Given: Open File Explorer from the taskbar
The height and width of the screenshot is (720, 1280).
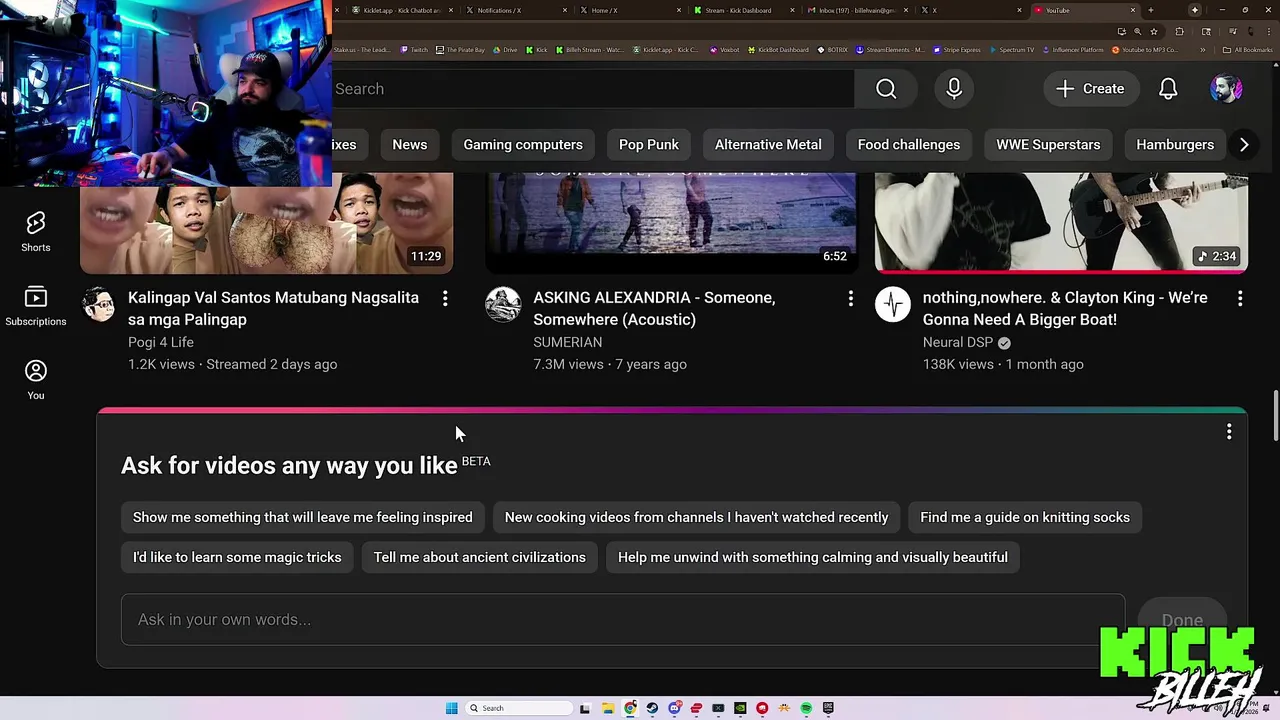Looking at the screenshot, I should tap(608, 708).
